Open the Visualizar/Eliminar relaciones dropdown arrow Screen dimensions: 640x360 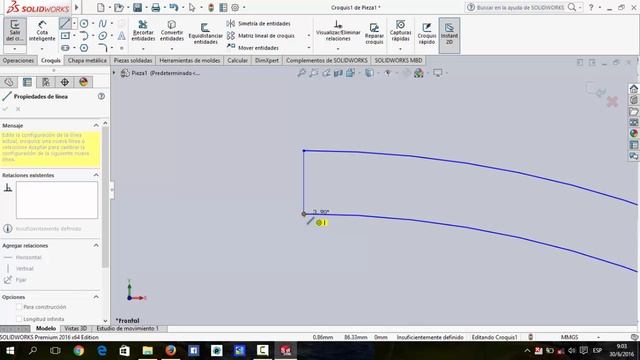click(x=338, y=49)
